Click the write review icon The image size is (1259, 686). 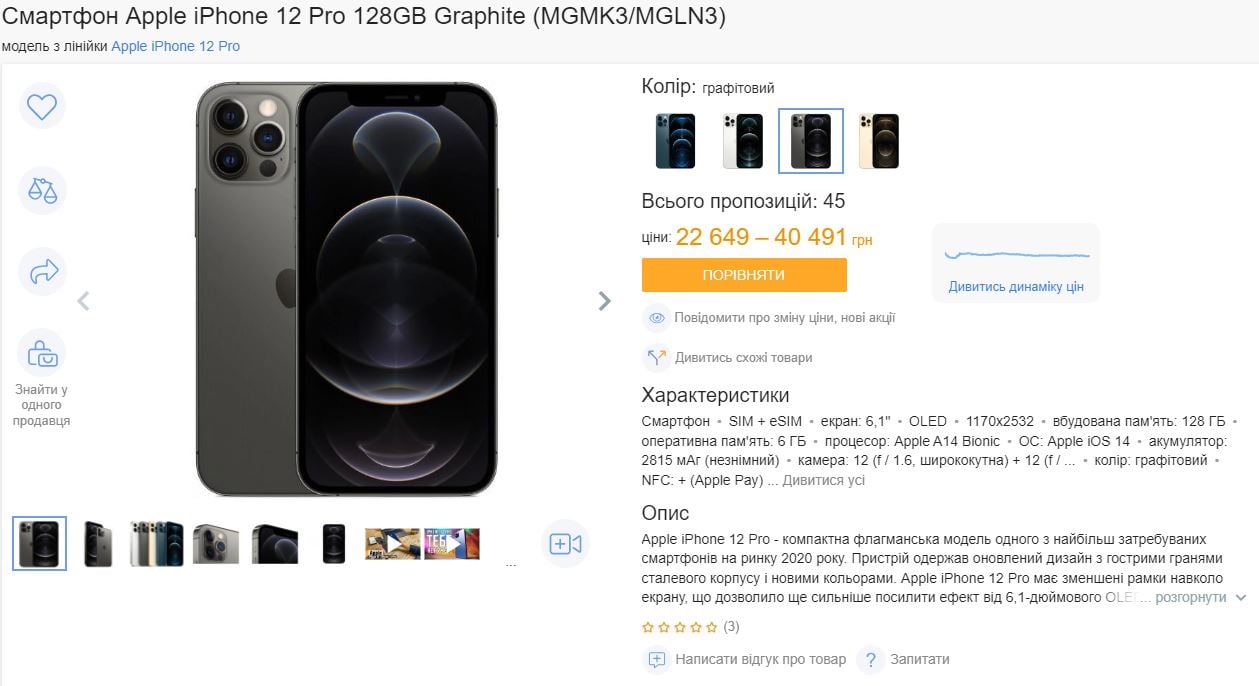[656, 660]
